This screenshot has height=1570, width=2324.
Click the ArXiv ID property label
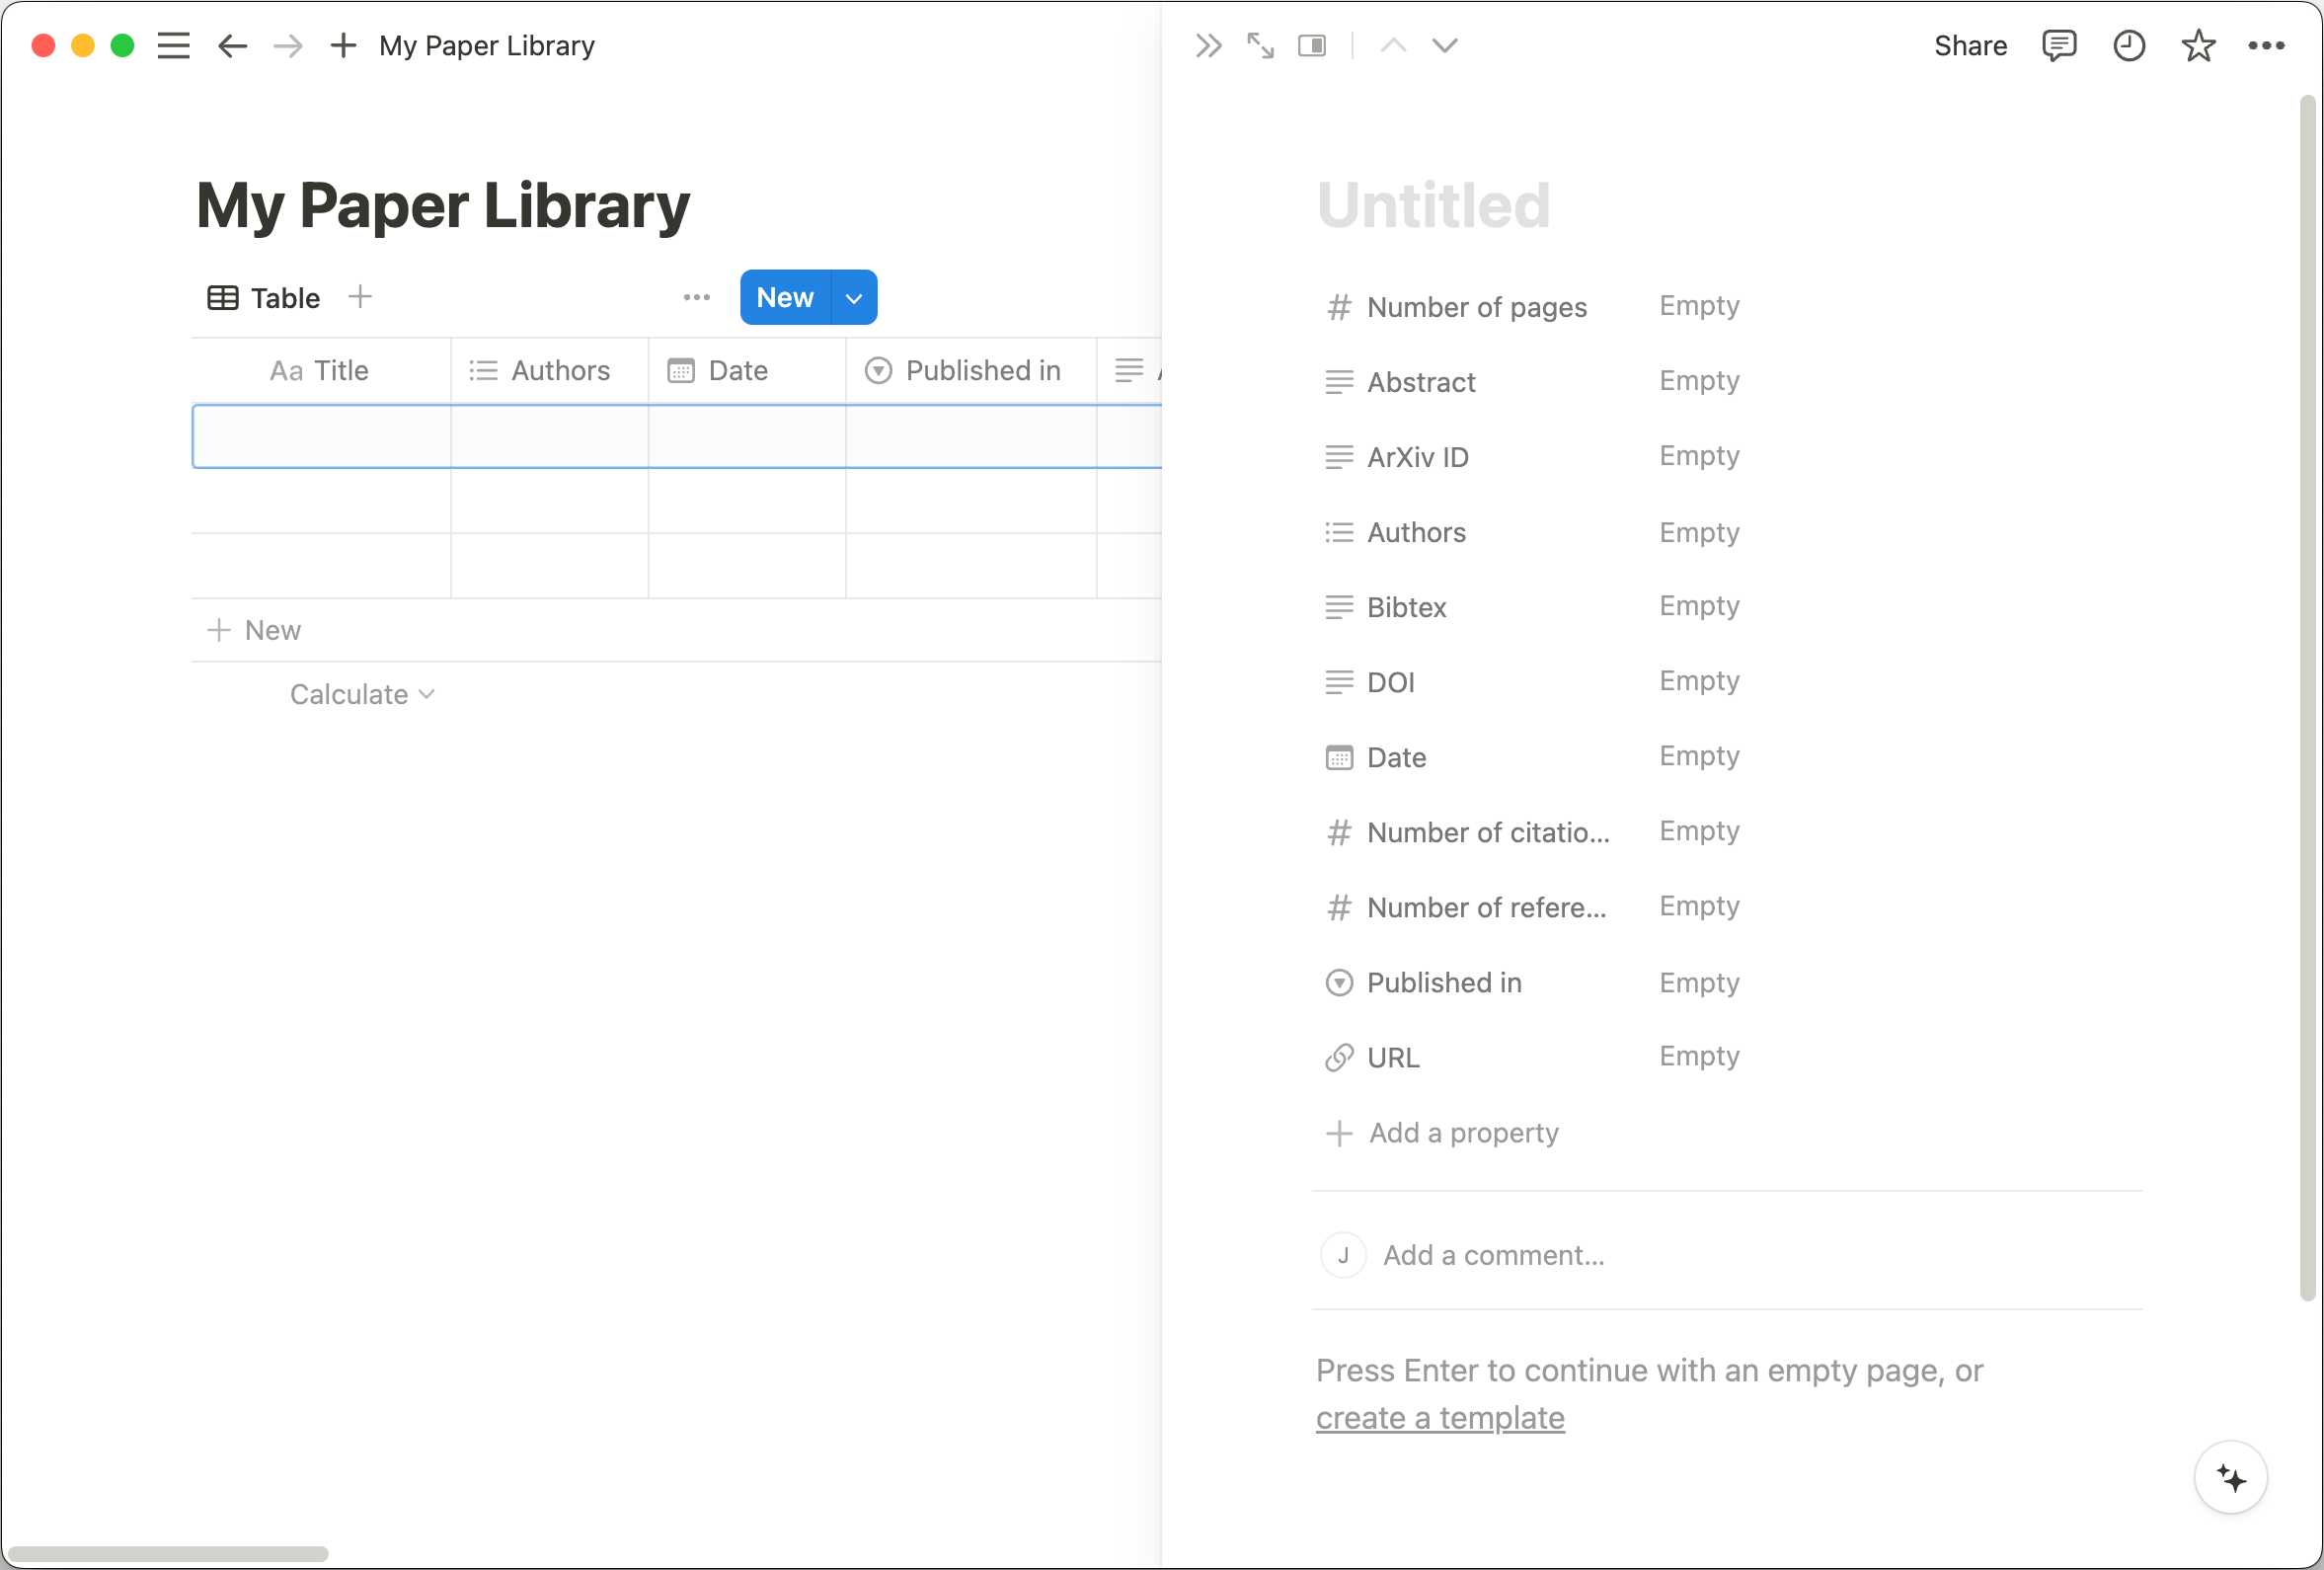(1418, 458)
